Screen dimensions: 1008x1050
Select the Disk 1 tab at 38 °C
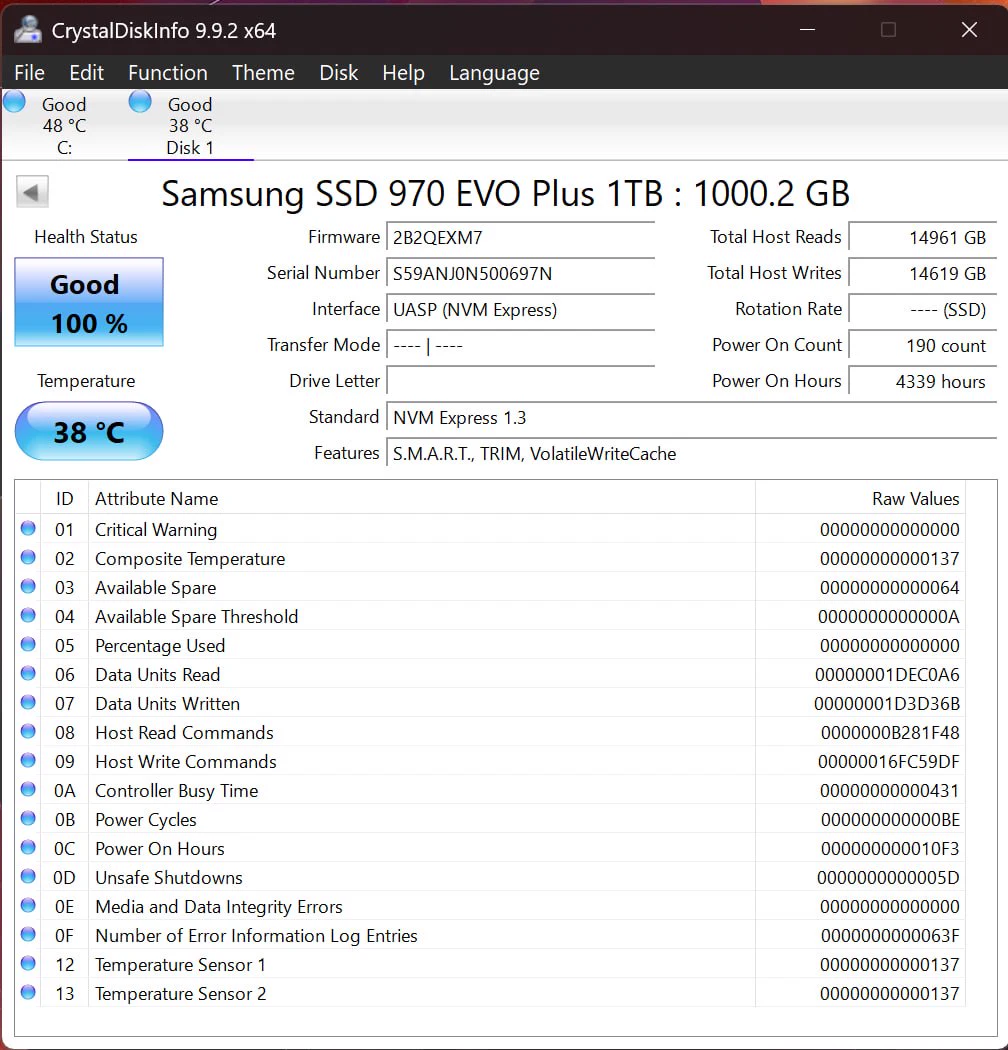click(x=190, y=126)
